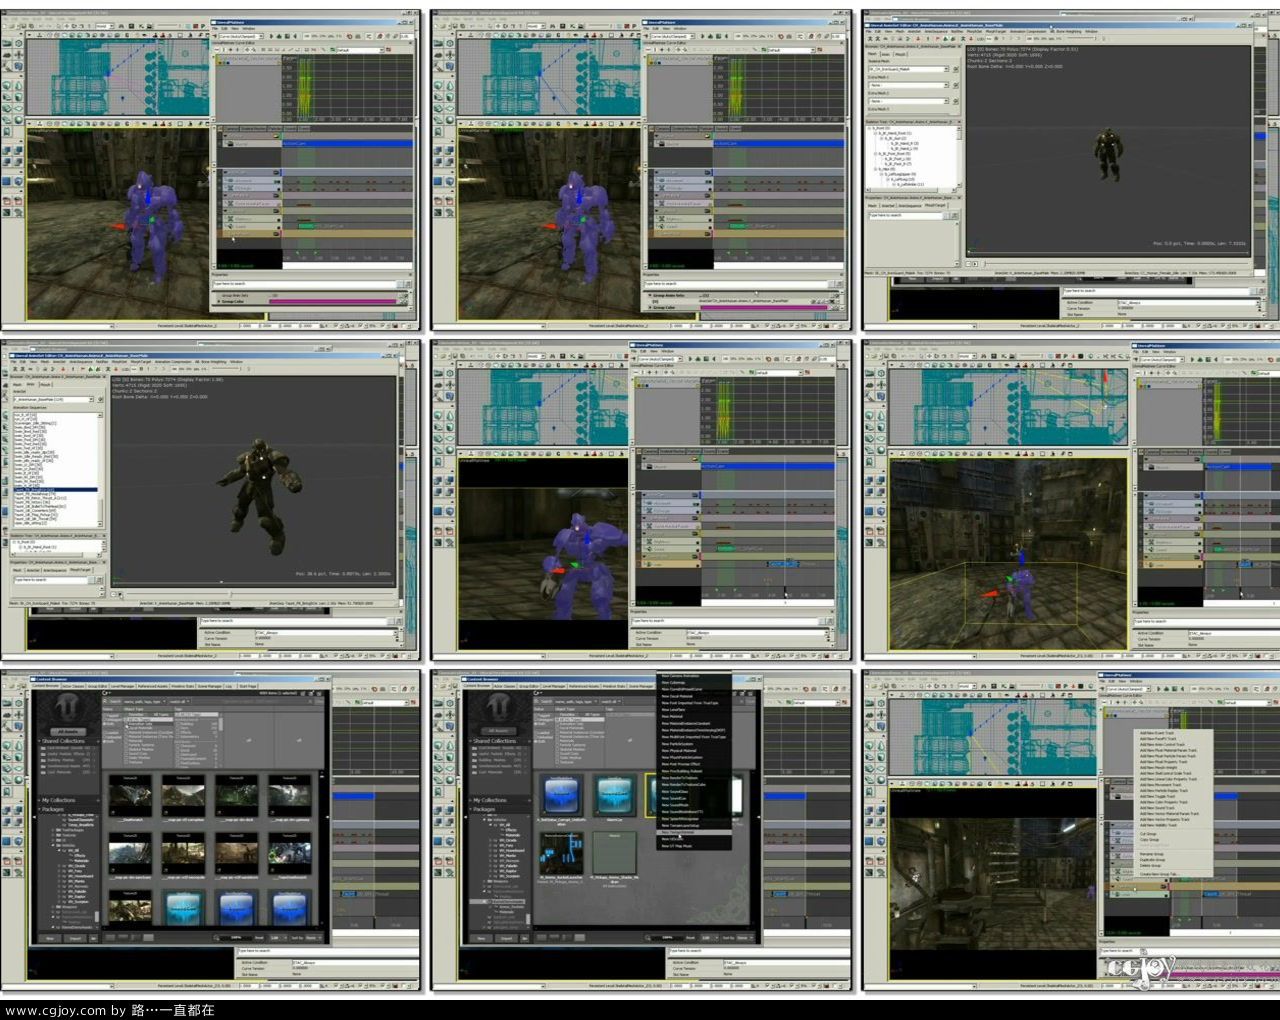Tick Particle Systems checkbox, landscape-thumbnails Content Browser screenshot

[x=126, y=745]
